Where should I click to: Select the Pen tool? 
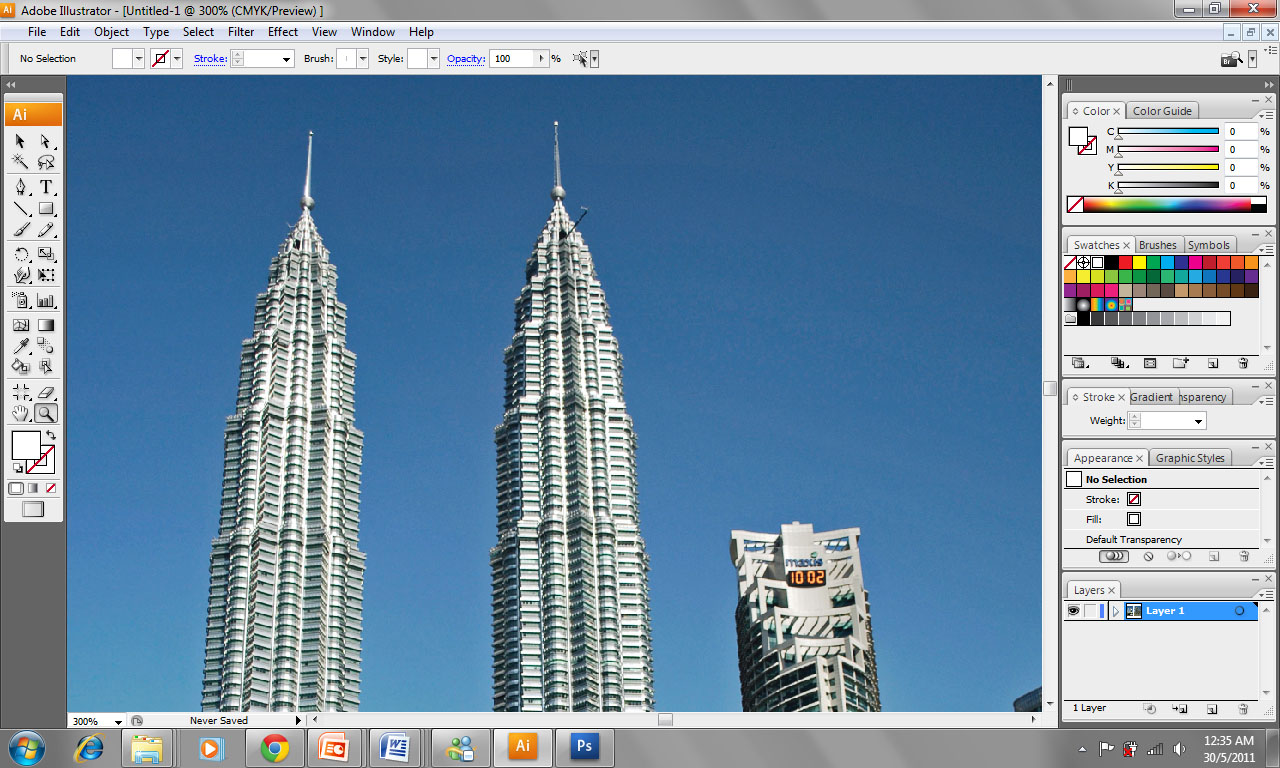click(x=21, y=187)
